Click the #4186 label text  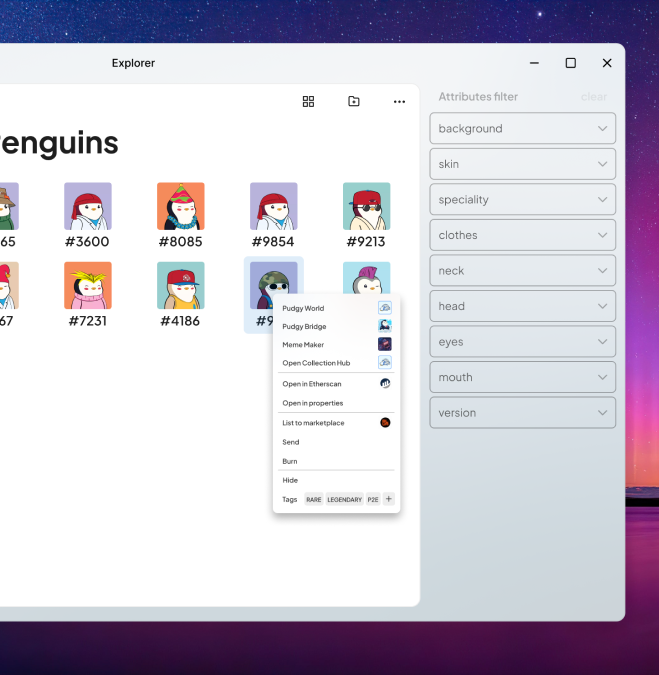point(180,321)
